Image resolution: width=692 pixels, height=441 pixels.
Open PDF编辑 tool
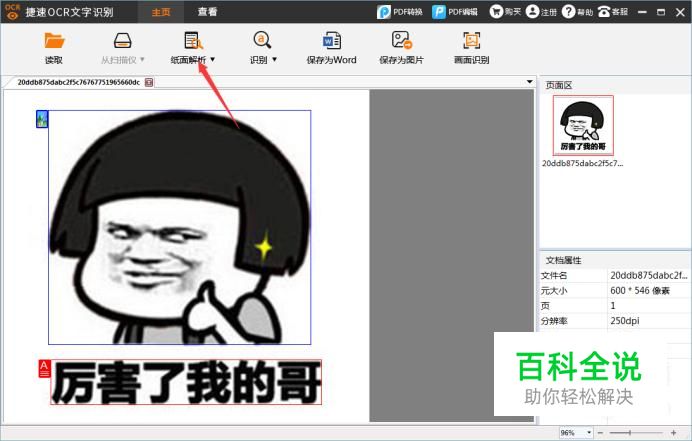click(455, 12)
